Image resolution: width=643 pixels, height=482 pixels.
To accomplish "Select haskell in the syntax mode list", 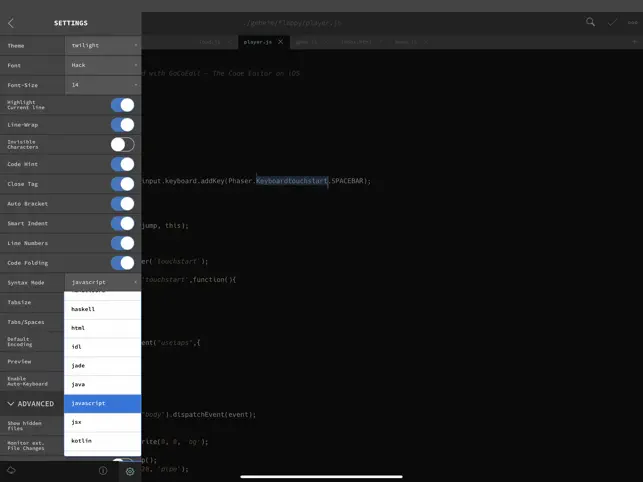I will [x=102, y=309].
